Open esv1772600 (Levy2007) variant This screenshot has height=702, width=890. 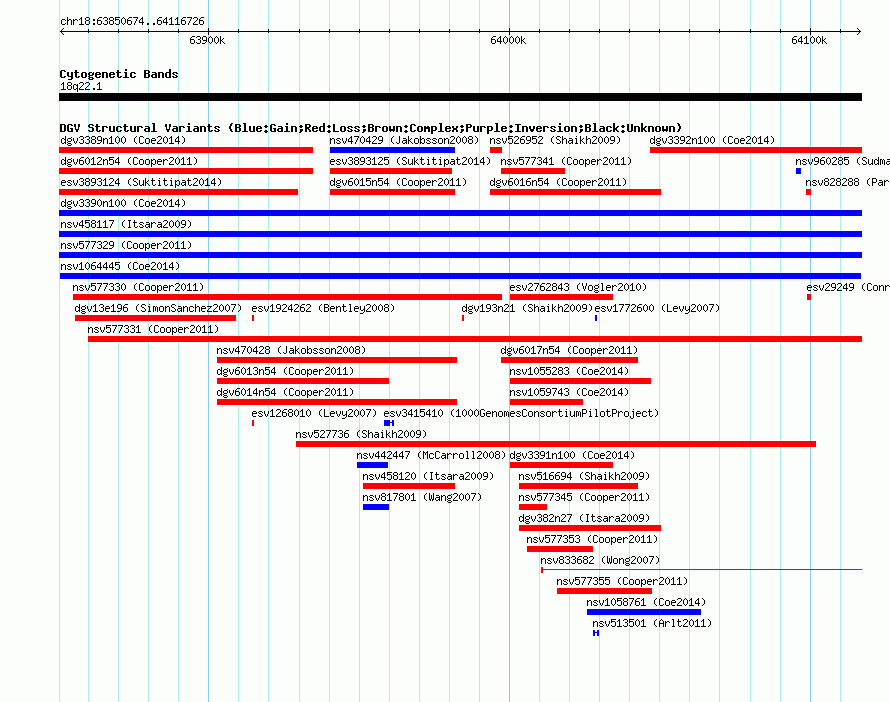click(596, 318)
